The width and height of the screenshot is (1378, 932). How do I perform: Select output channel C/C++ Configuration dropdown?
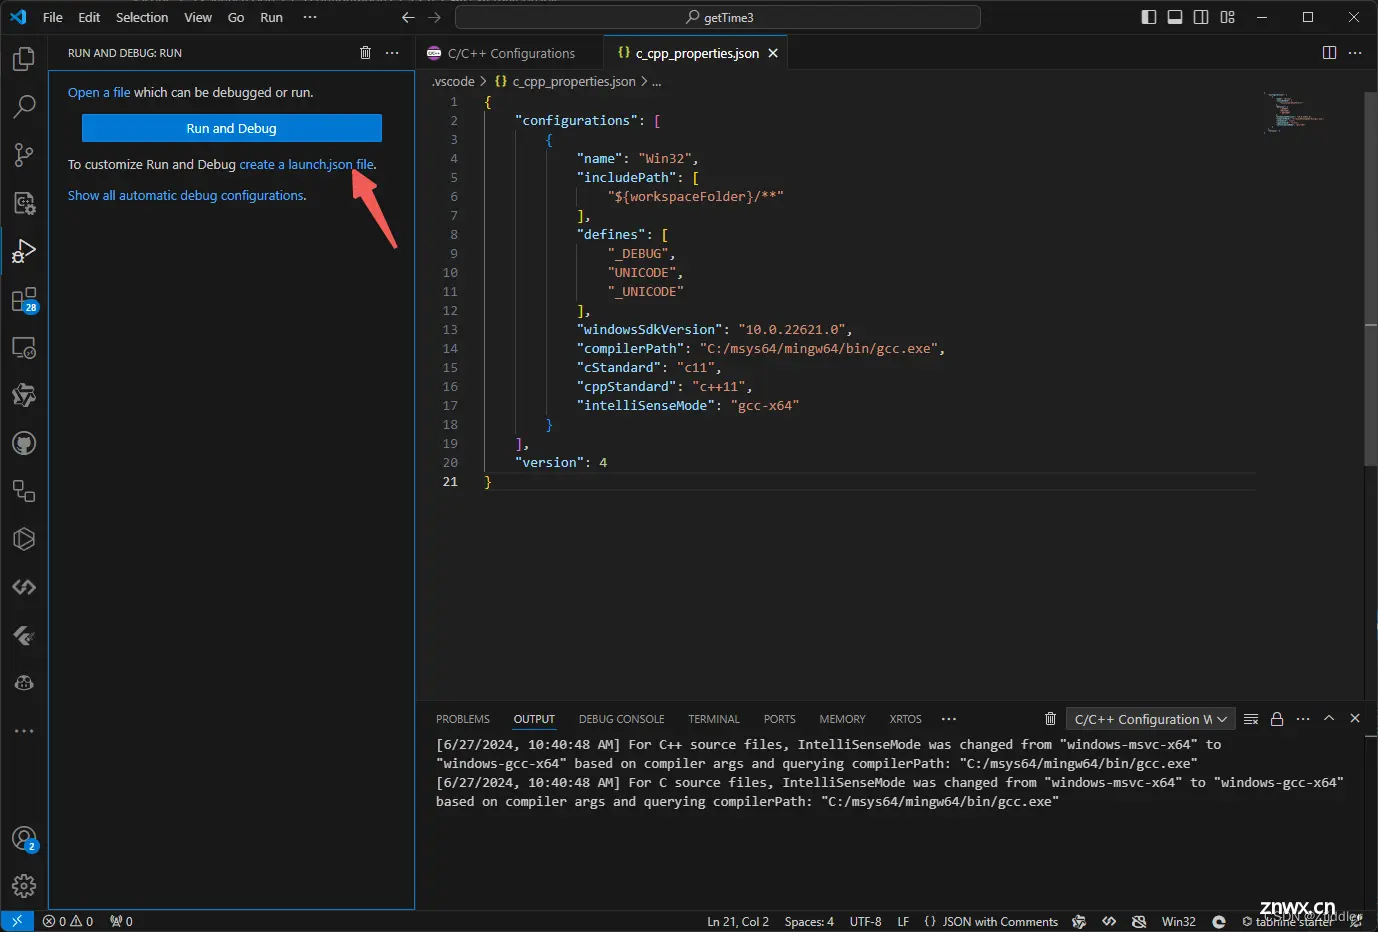click(x=1149, y=719)
